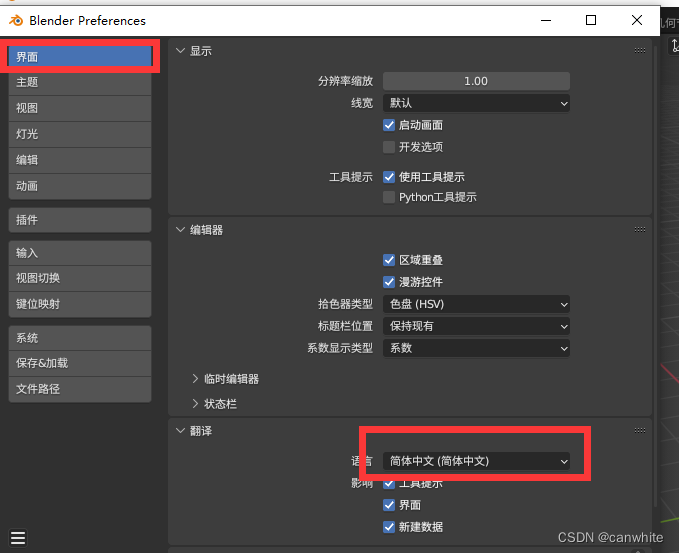The height and width of the screenshot is (553, 679).
Task: Open the 输入 tab
Action: [80, 253]
